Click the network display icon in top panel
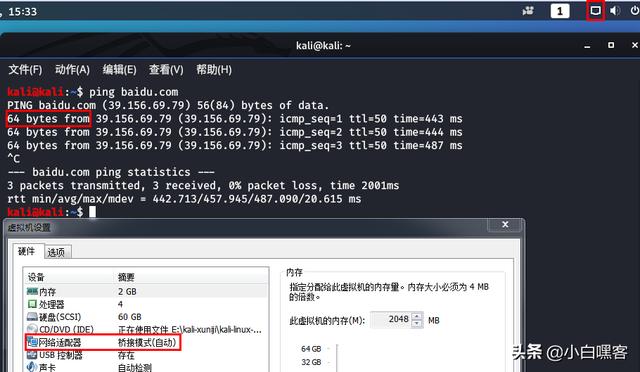640x372 pixels. click(595, 11)
